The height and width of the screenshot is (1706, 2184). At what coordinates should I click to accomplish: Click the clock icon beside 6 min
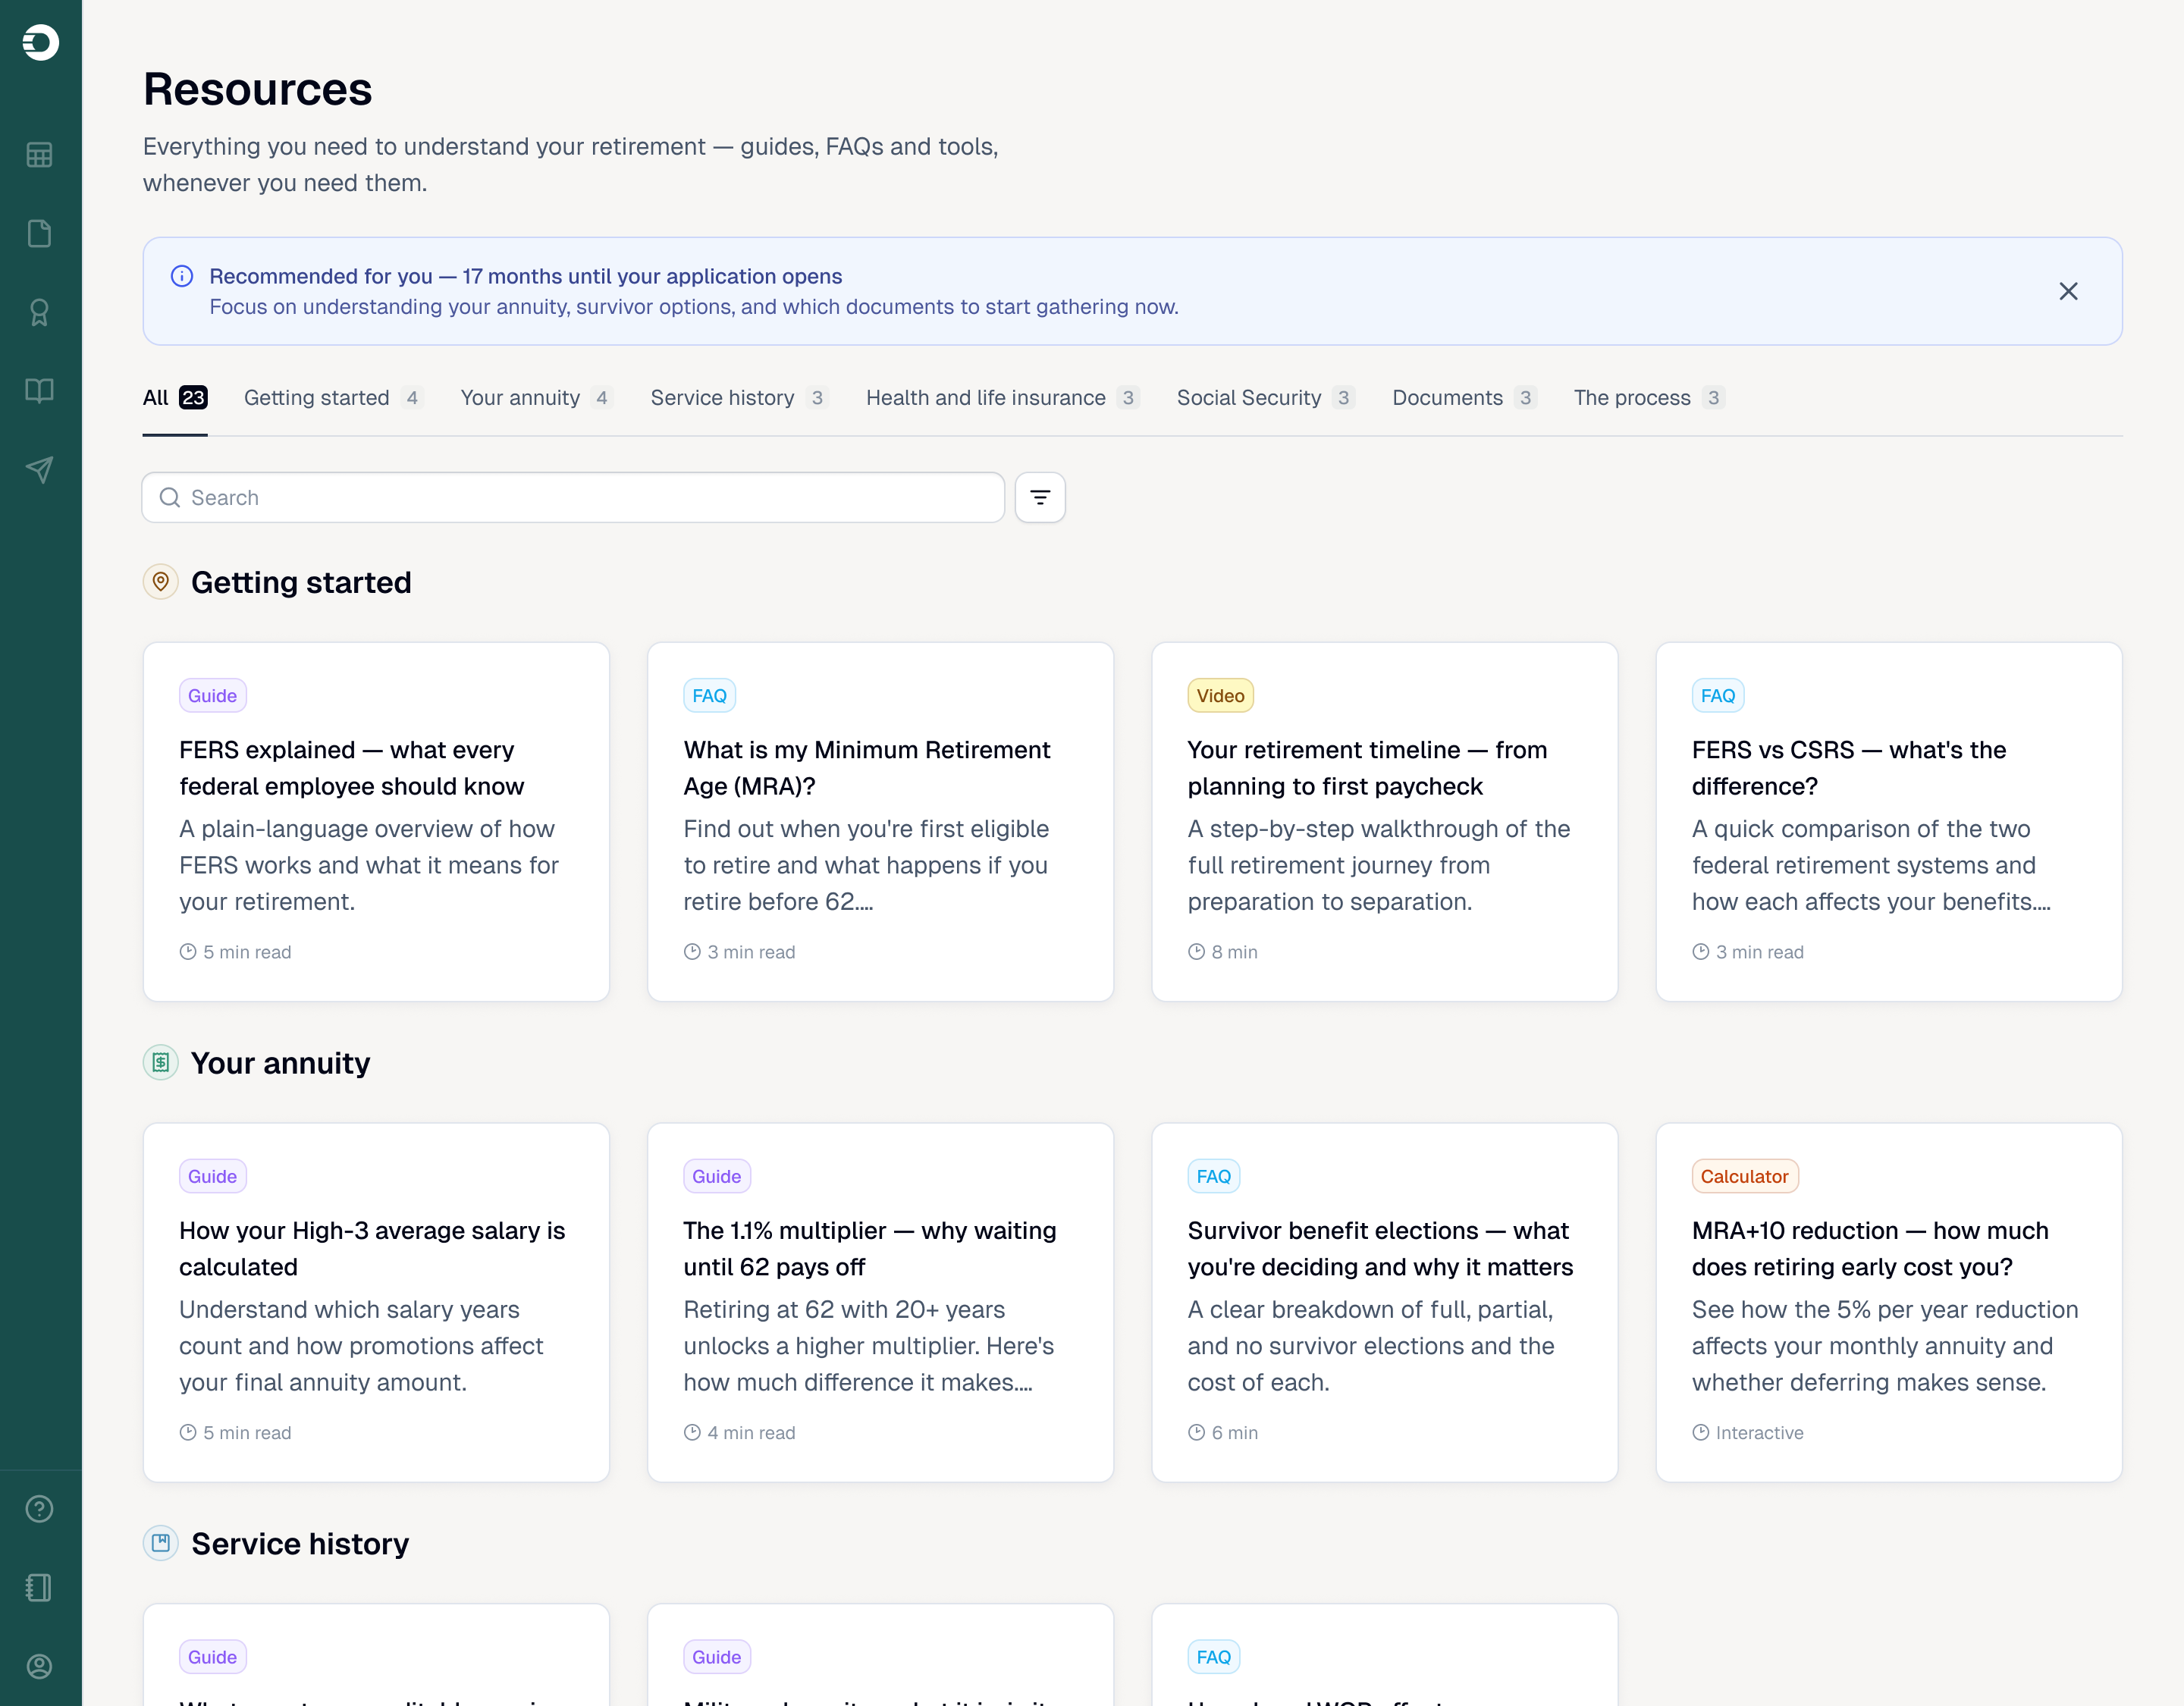click(1196, 1433)
